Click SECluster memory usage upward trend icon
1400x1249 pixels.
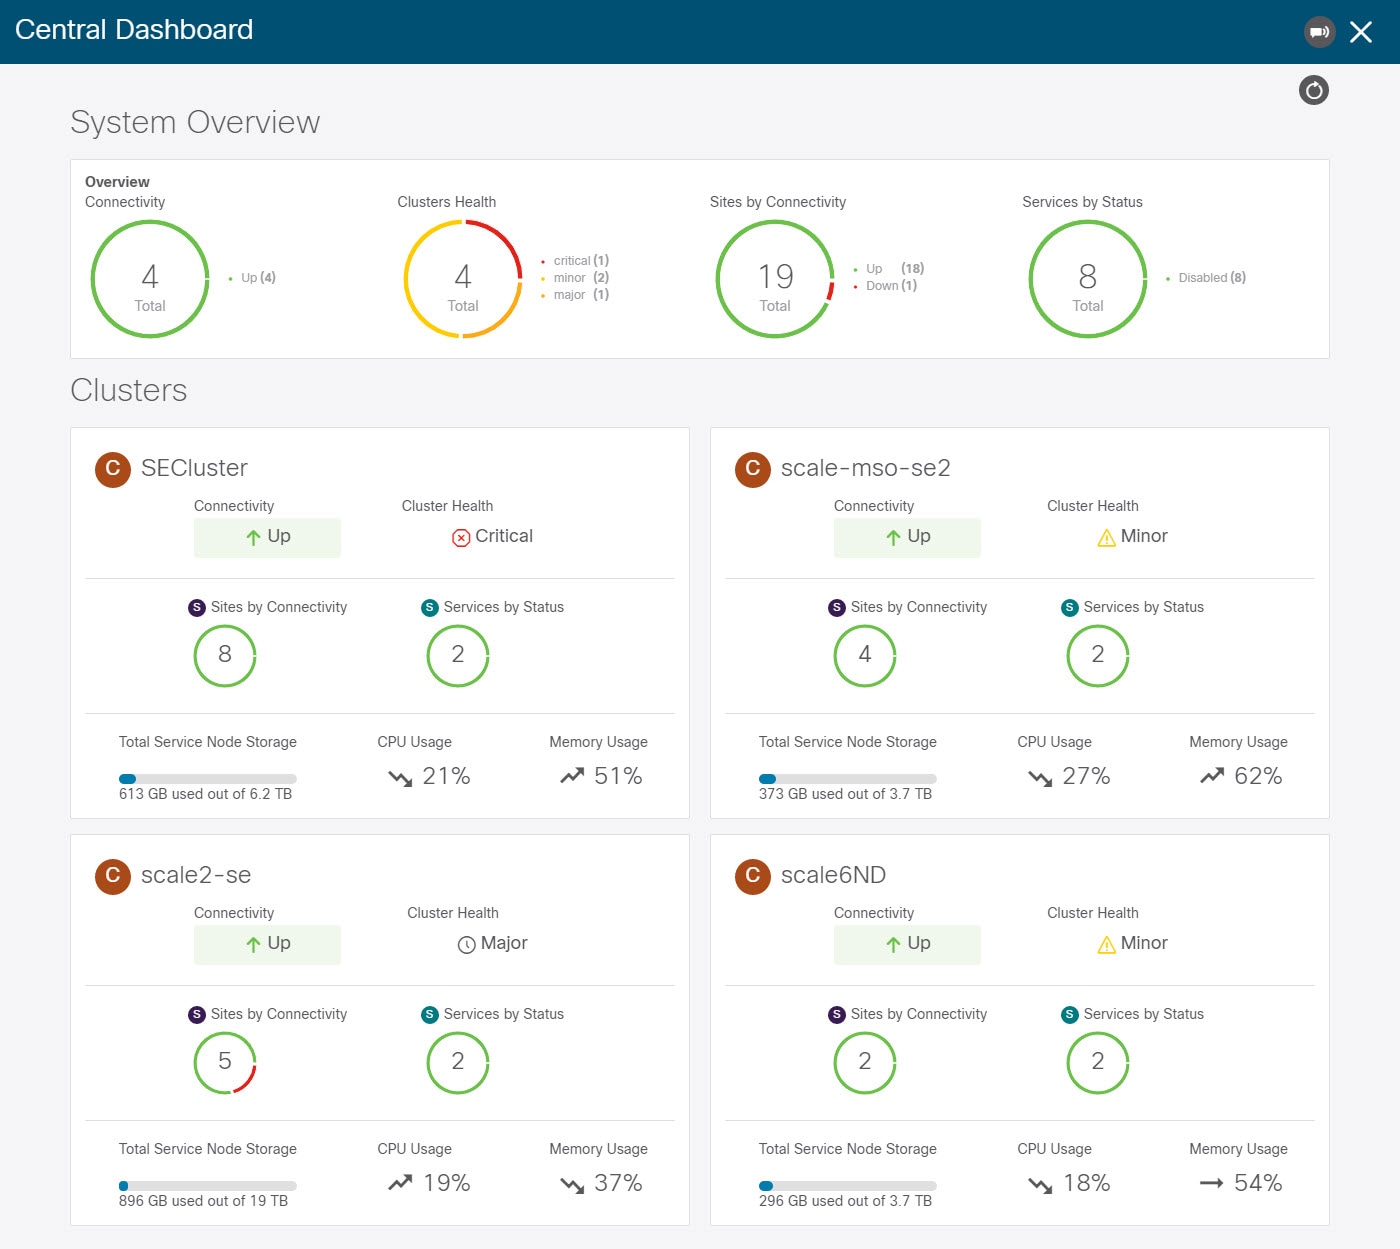tap(572, 776)
